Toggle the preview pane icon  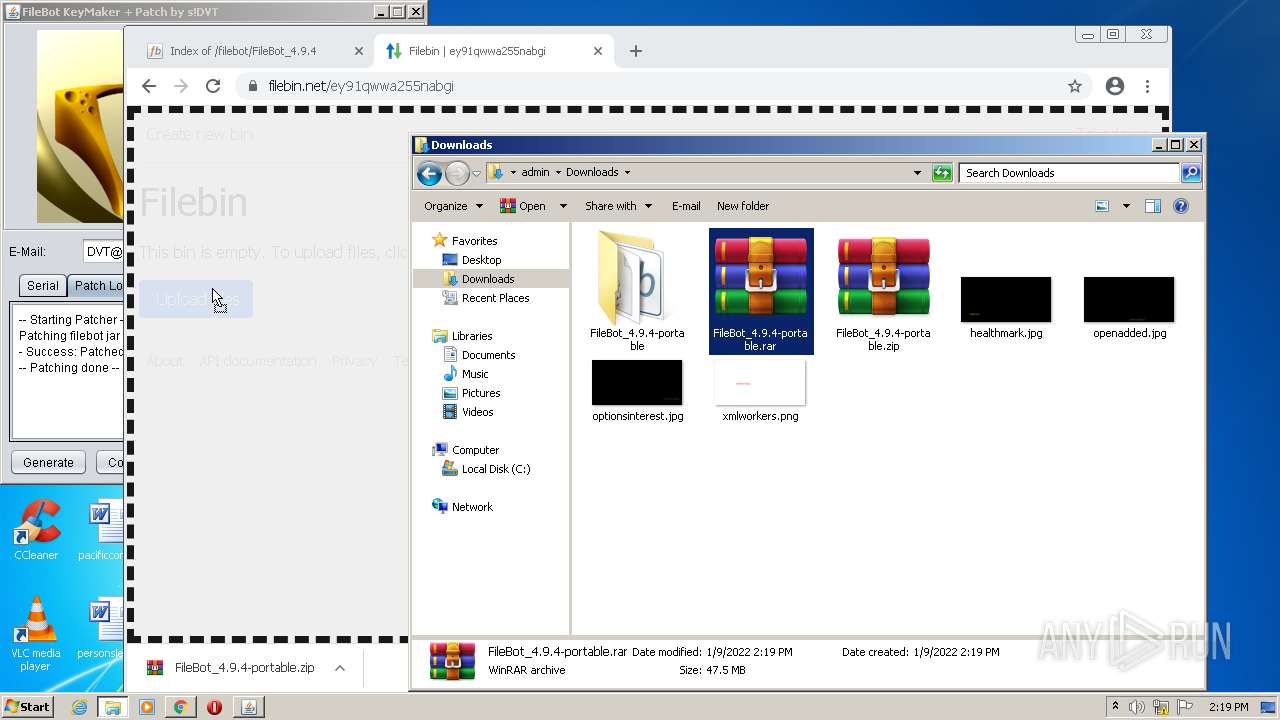(1152, 206)
